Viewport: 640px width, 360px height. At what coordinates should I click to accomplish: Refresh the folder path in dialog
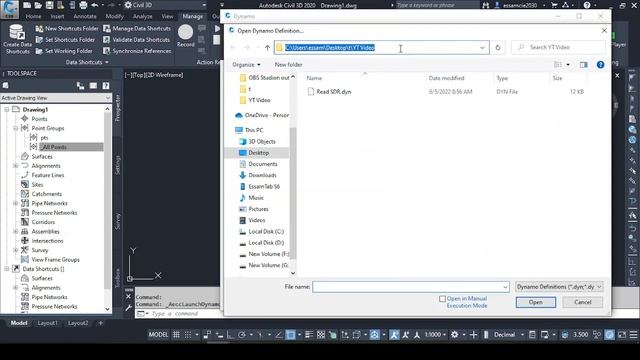pyautogui.click(x=498, y=48)
